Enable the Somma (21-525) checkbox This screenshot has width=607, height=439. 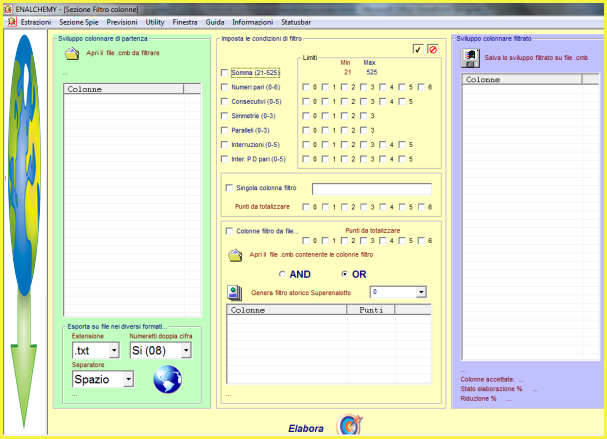tap(224, 72)
